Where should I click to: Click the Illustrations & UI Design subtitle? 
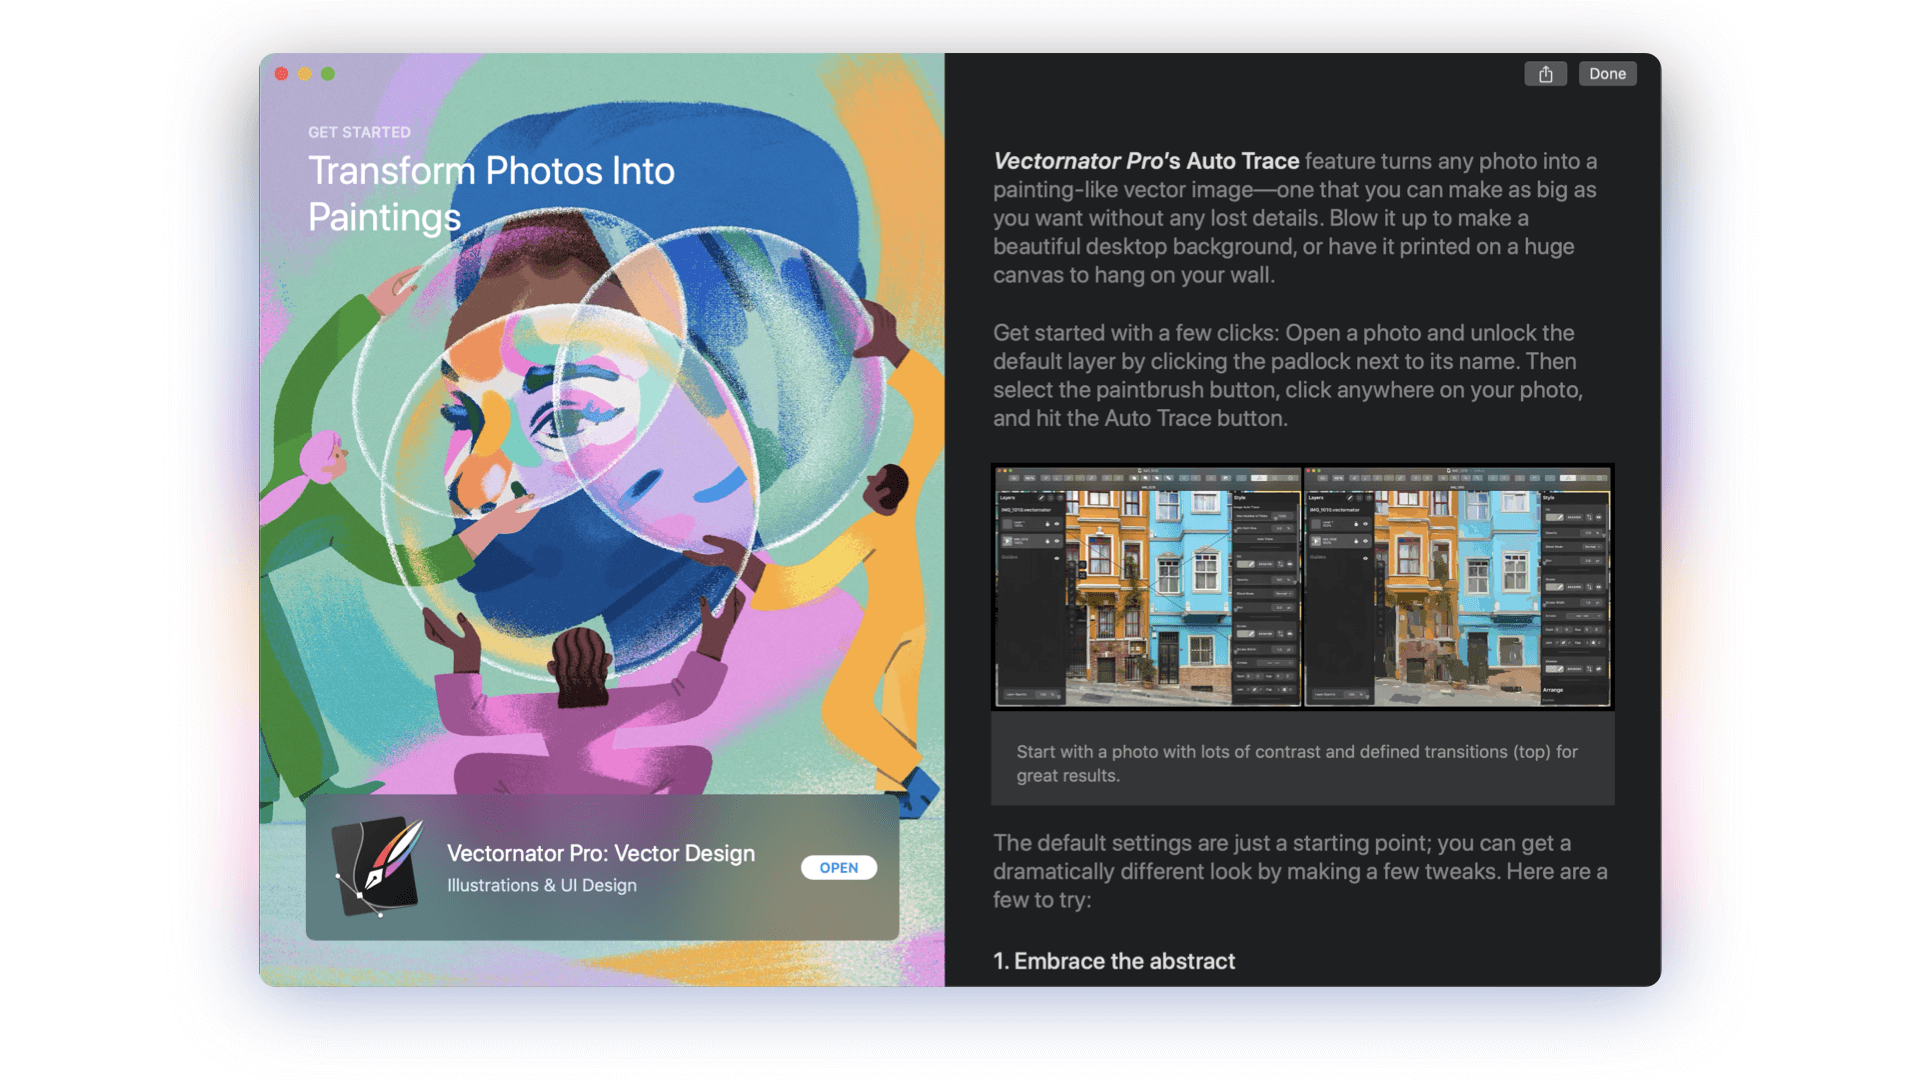pyautogui.click(x=542, y=885)
